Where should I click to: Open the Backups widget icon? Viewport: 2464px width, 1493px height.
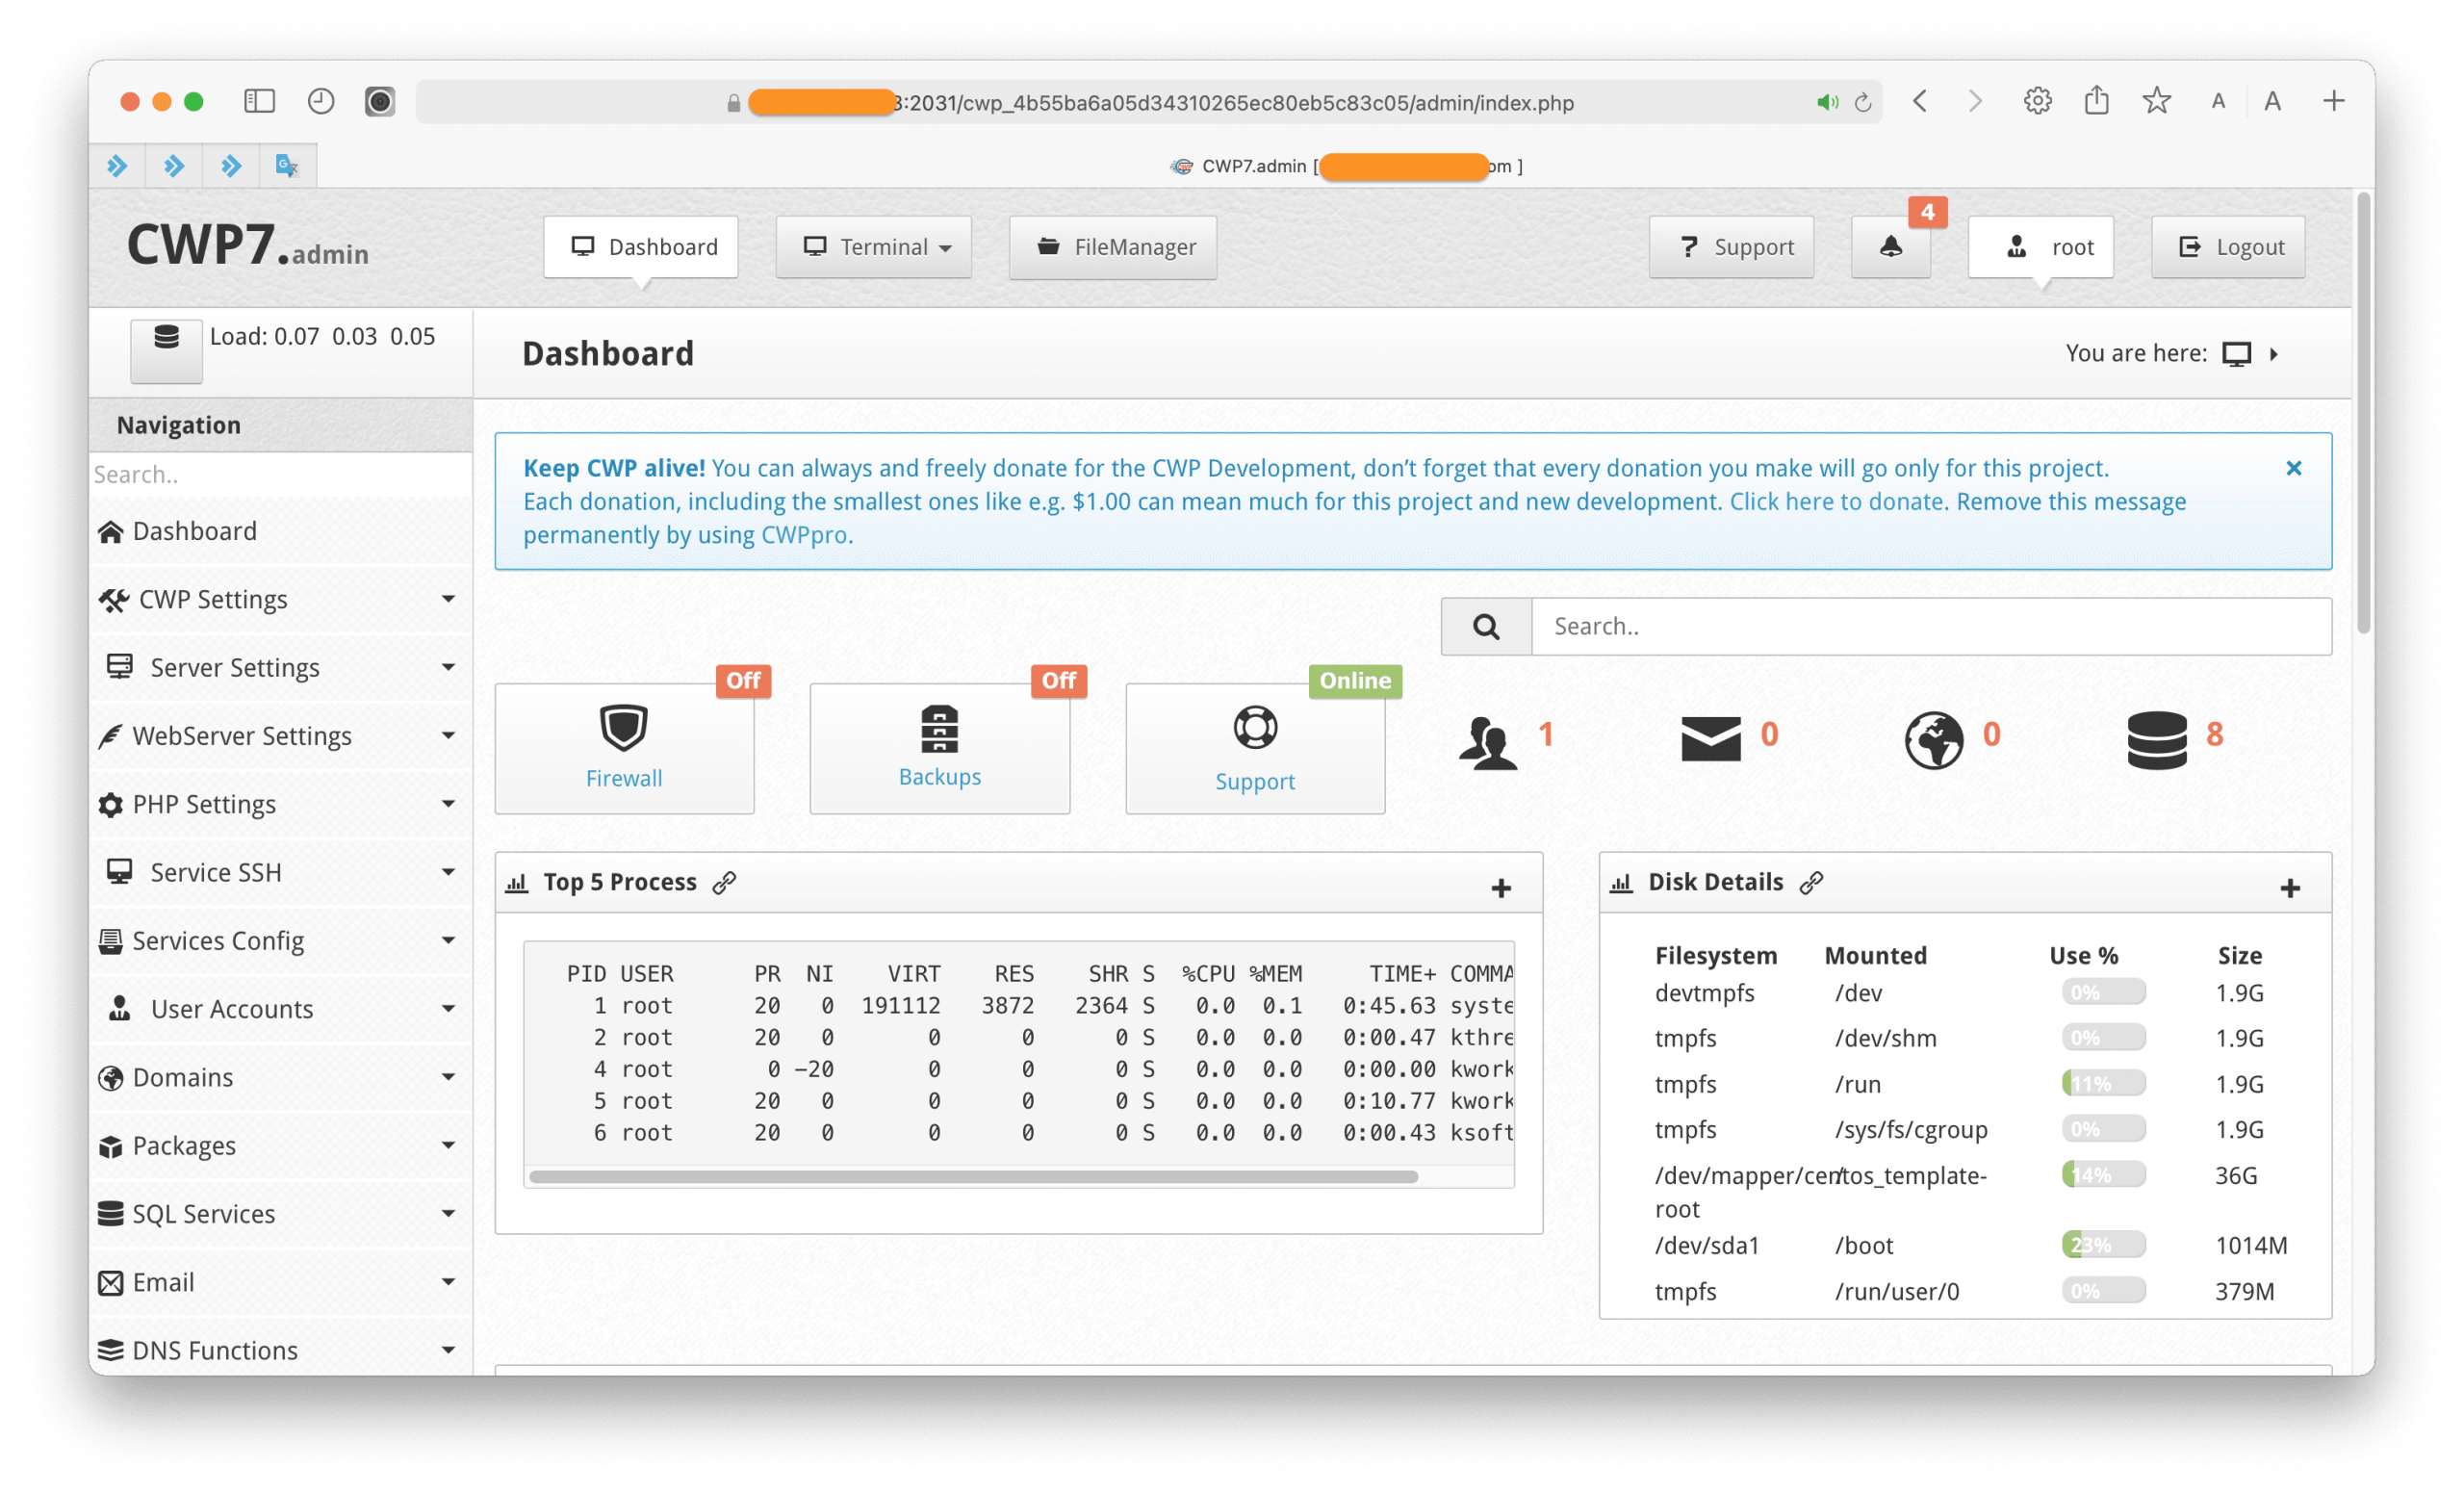(x=938, y=728)
